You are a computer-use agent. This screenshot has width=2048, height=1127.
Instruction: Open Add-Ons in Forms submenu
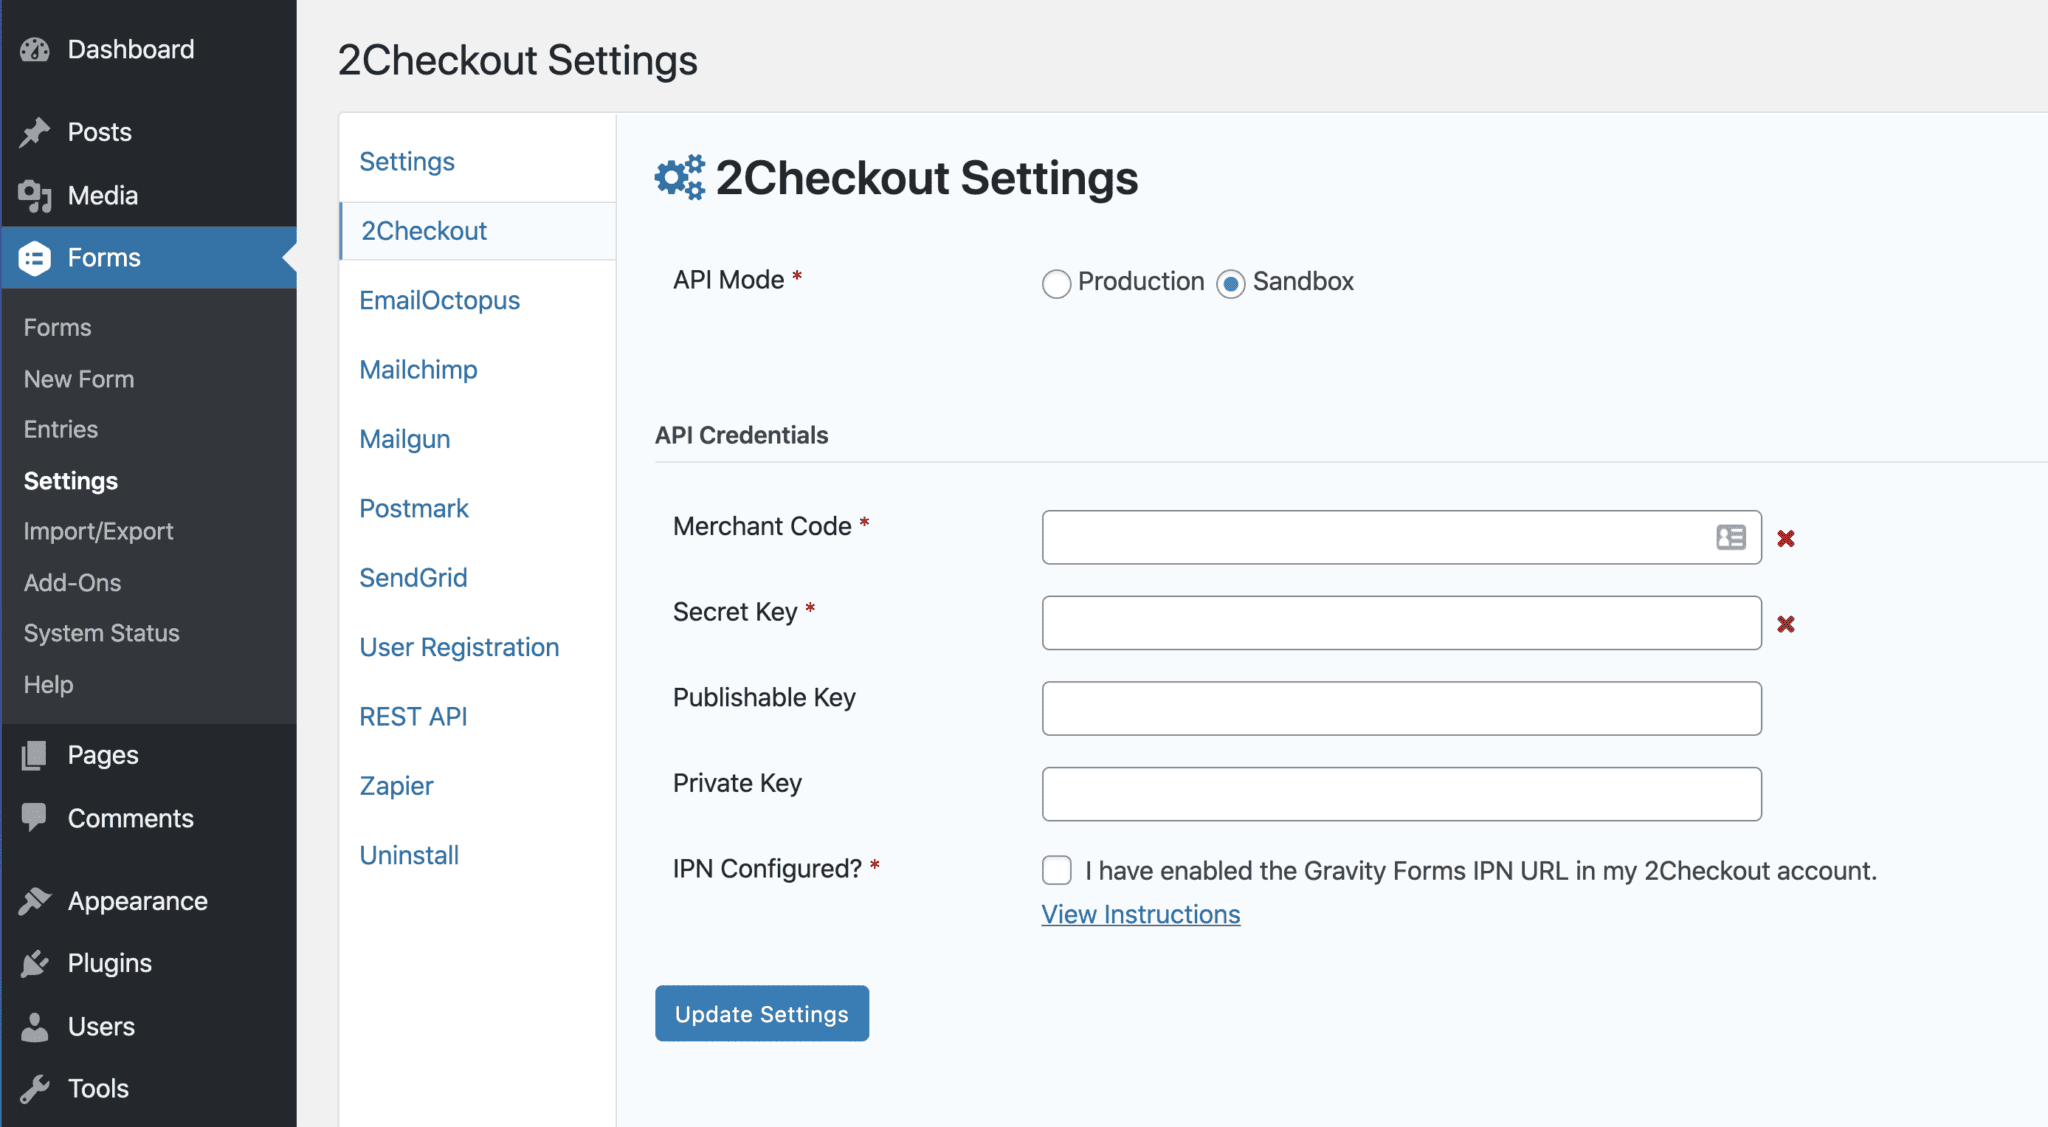tap(72, 583)
